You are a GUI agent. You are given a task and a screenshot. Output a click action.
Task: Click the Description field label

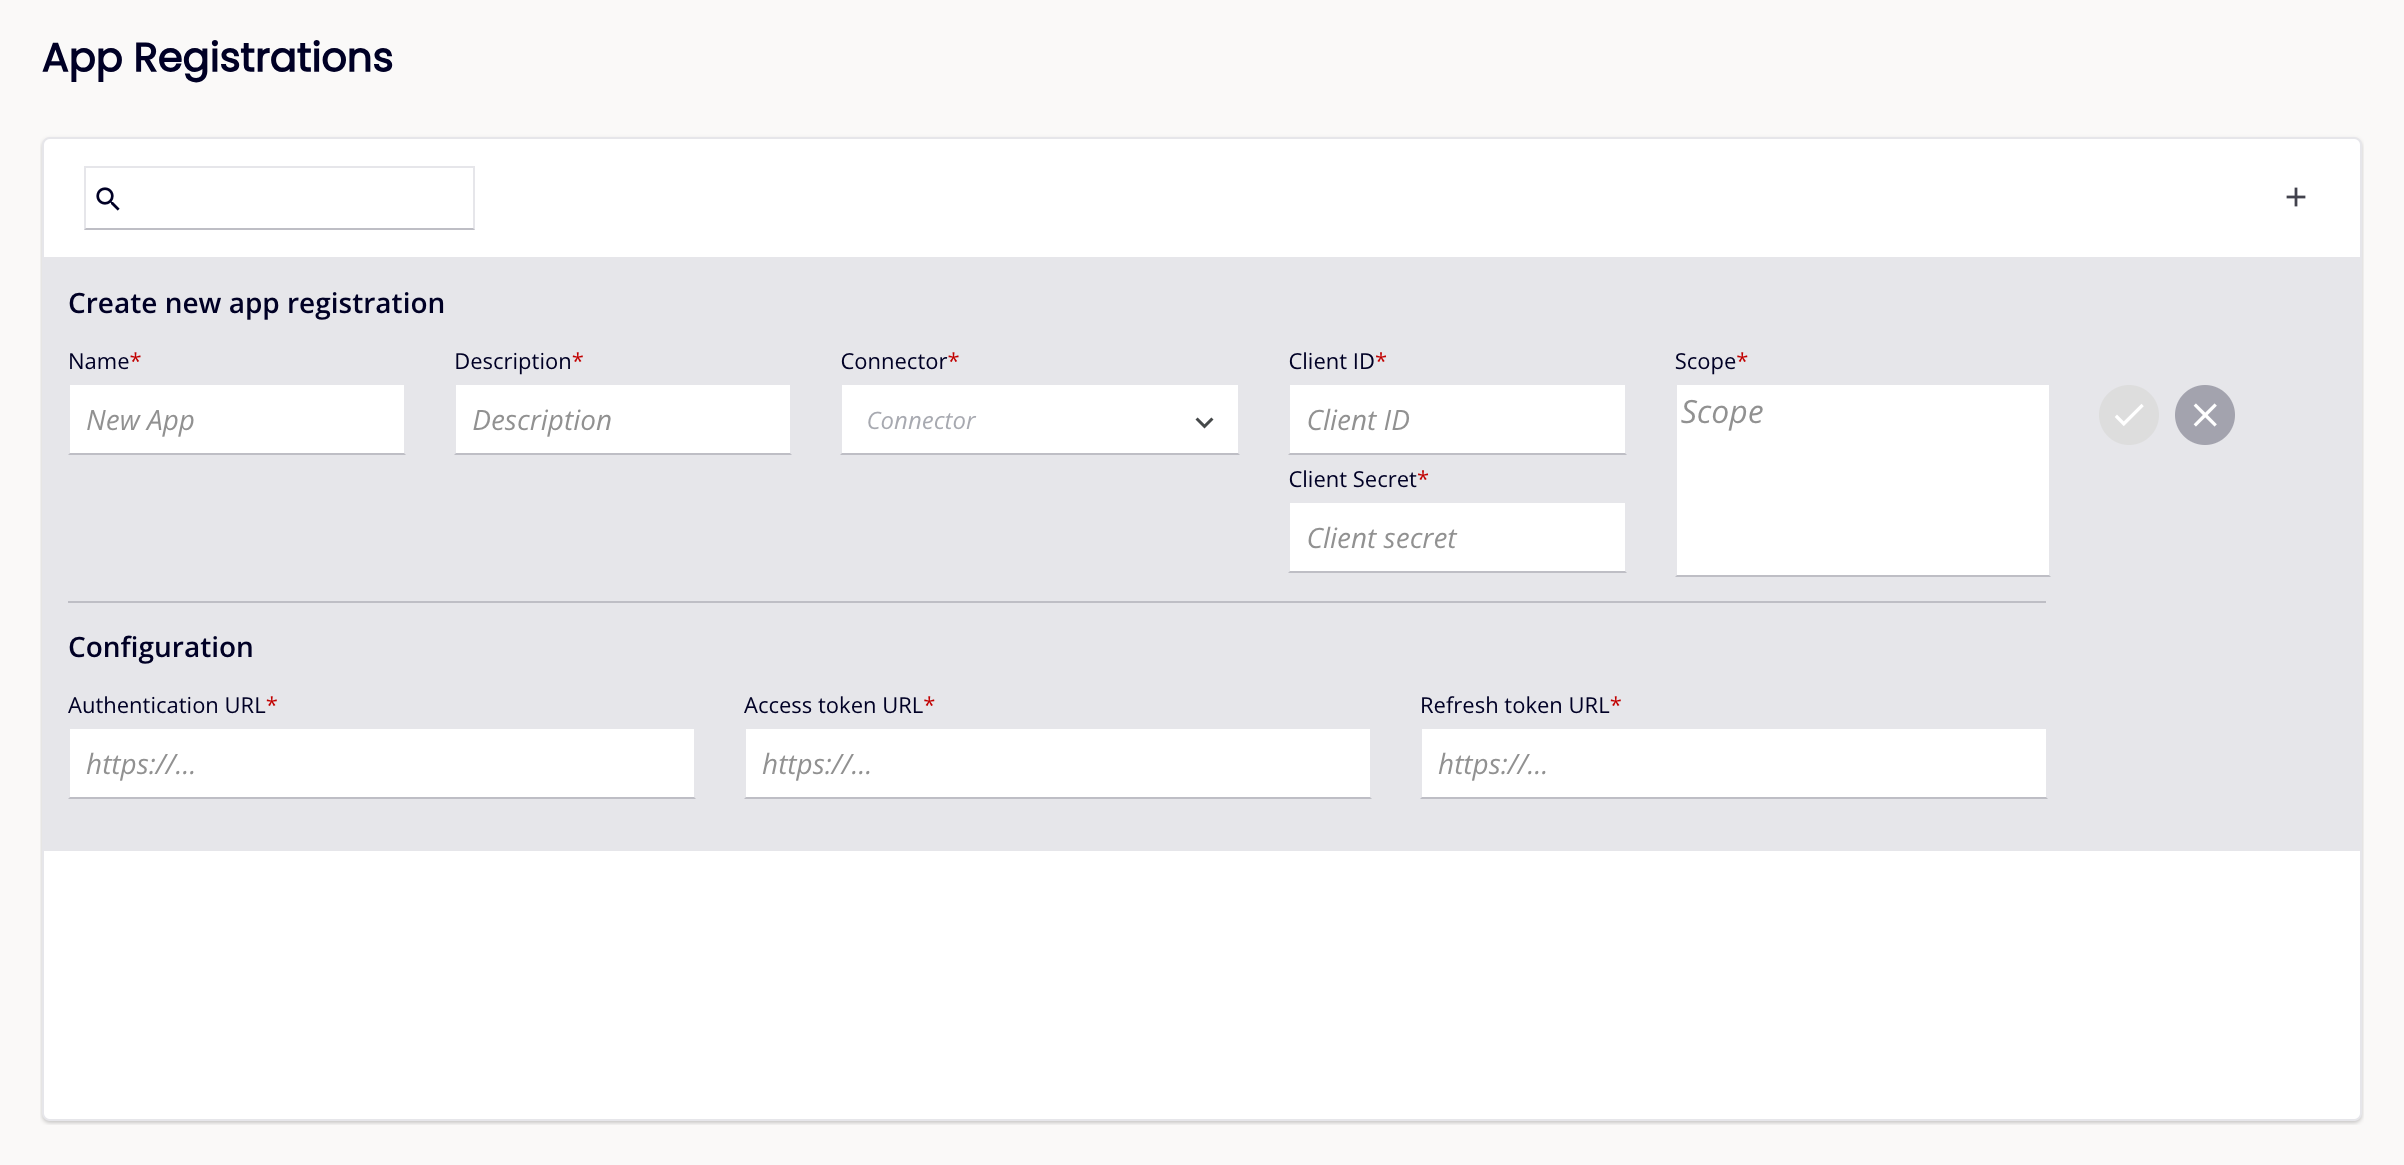click(x=518, y=361)
